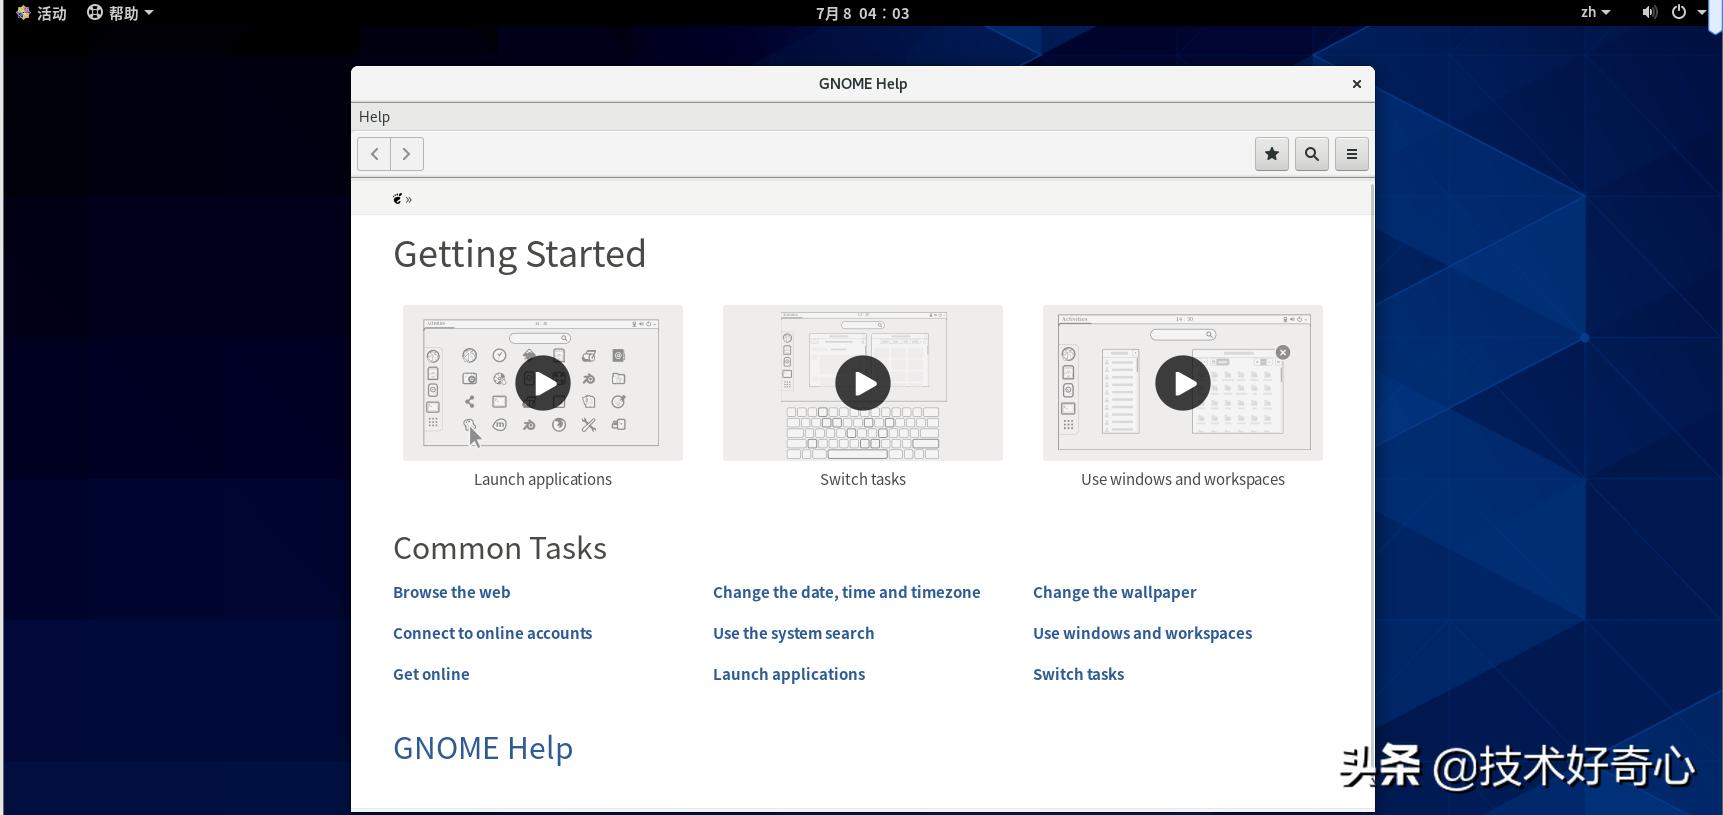Image resolution: width=1723 pixels, height=815 pixels.
Task: Play the Use windows and workspaces video
Action: pos(1183,383)
